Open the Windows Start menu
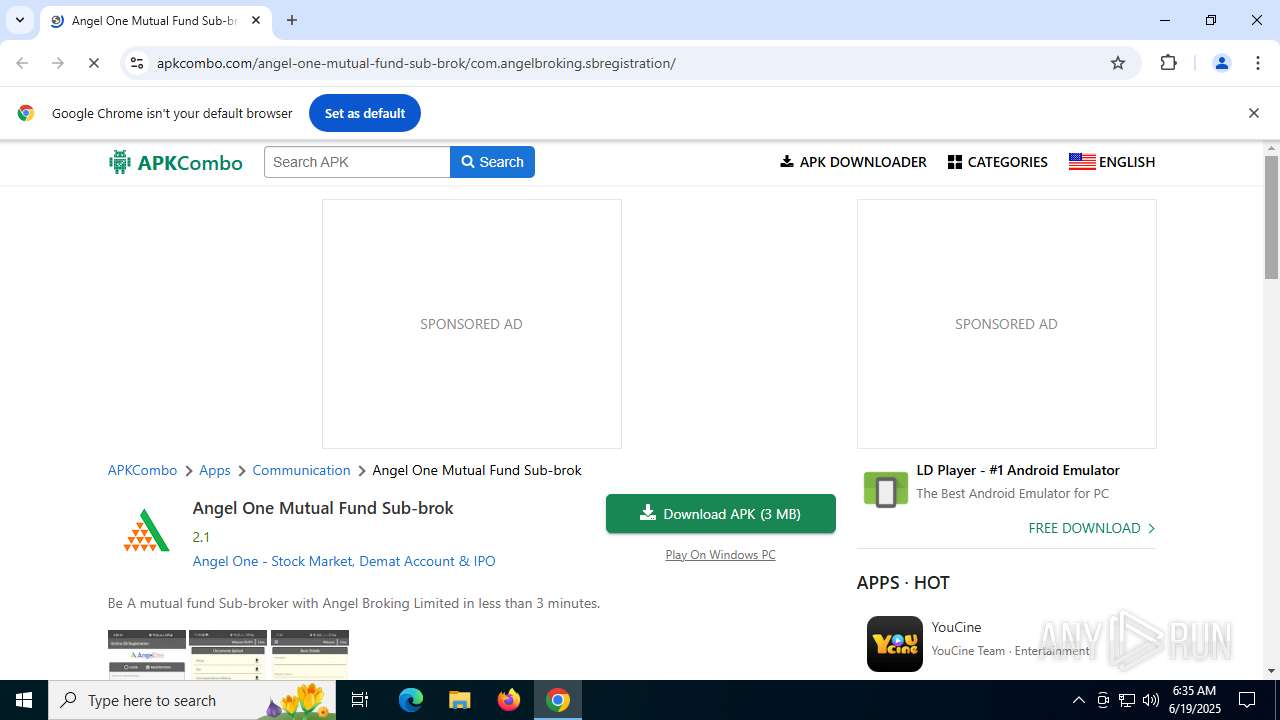This screenshot has width=1280, height=720. 24,700
